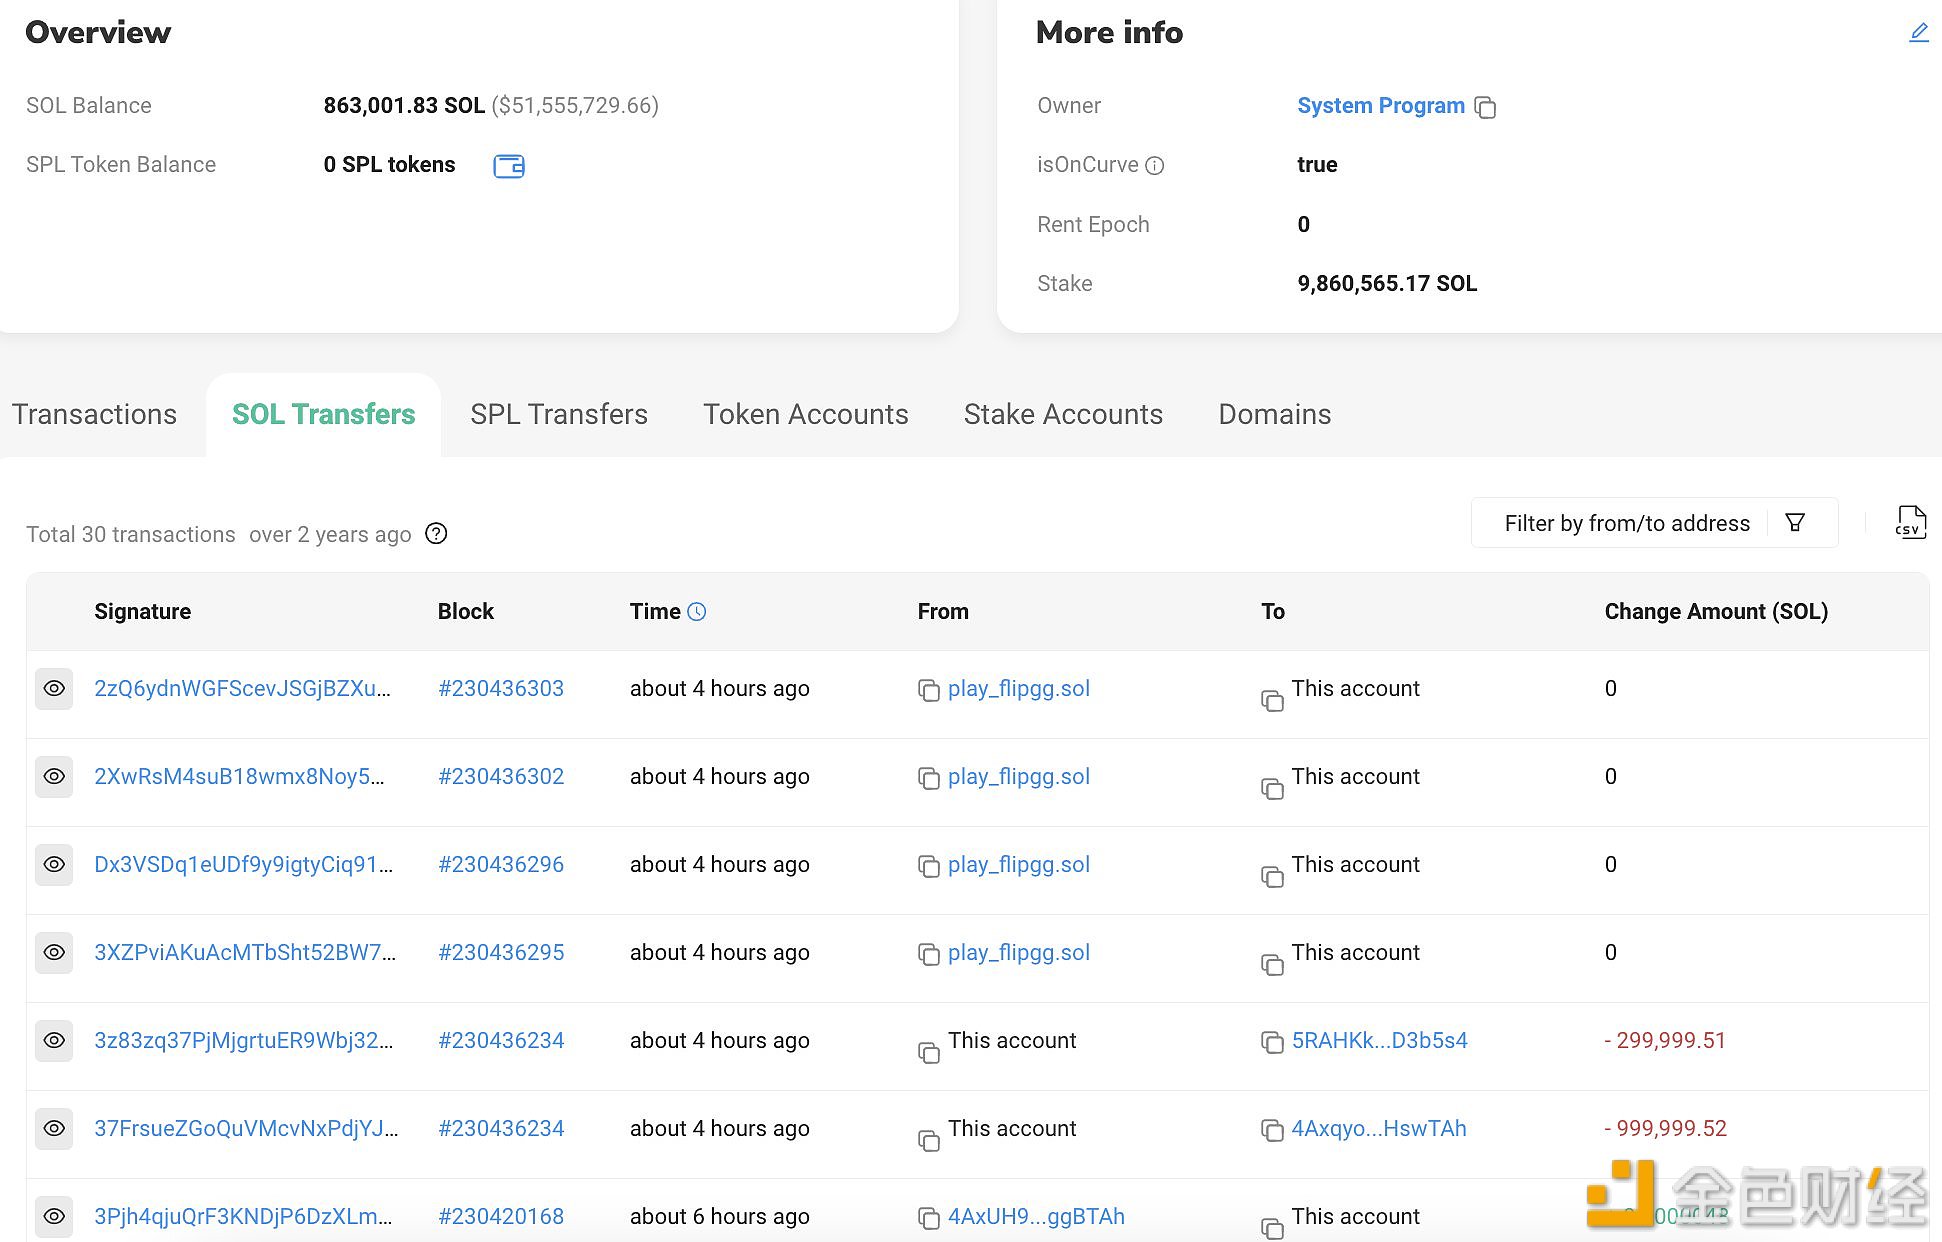Open the SPL token wallet icon
The width and height of the screenshot is (1942, 1242).
pos(509,166)
